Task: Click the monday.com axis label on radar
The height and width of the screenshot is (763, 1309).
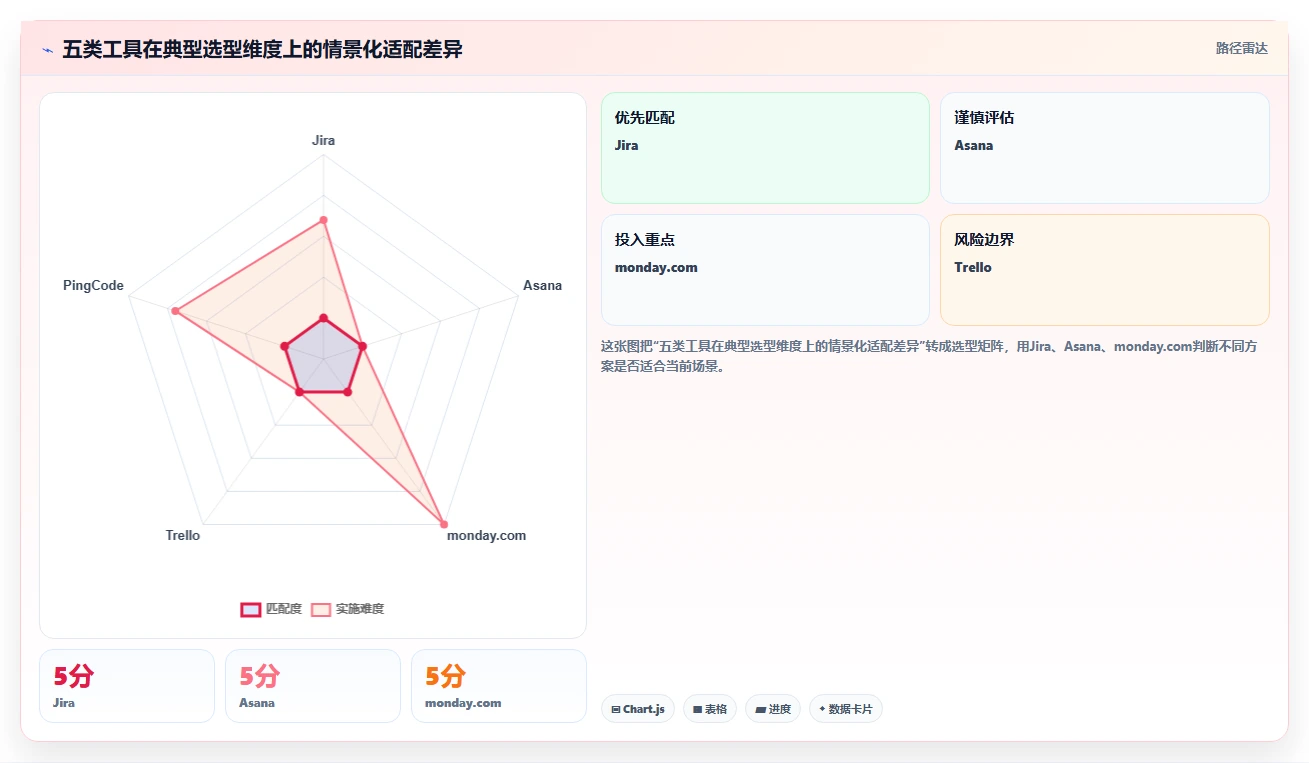Action: (x=486, y=536)
